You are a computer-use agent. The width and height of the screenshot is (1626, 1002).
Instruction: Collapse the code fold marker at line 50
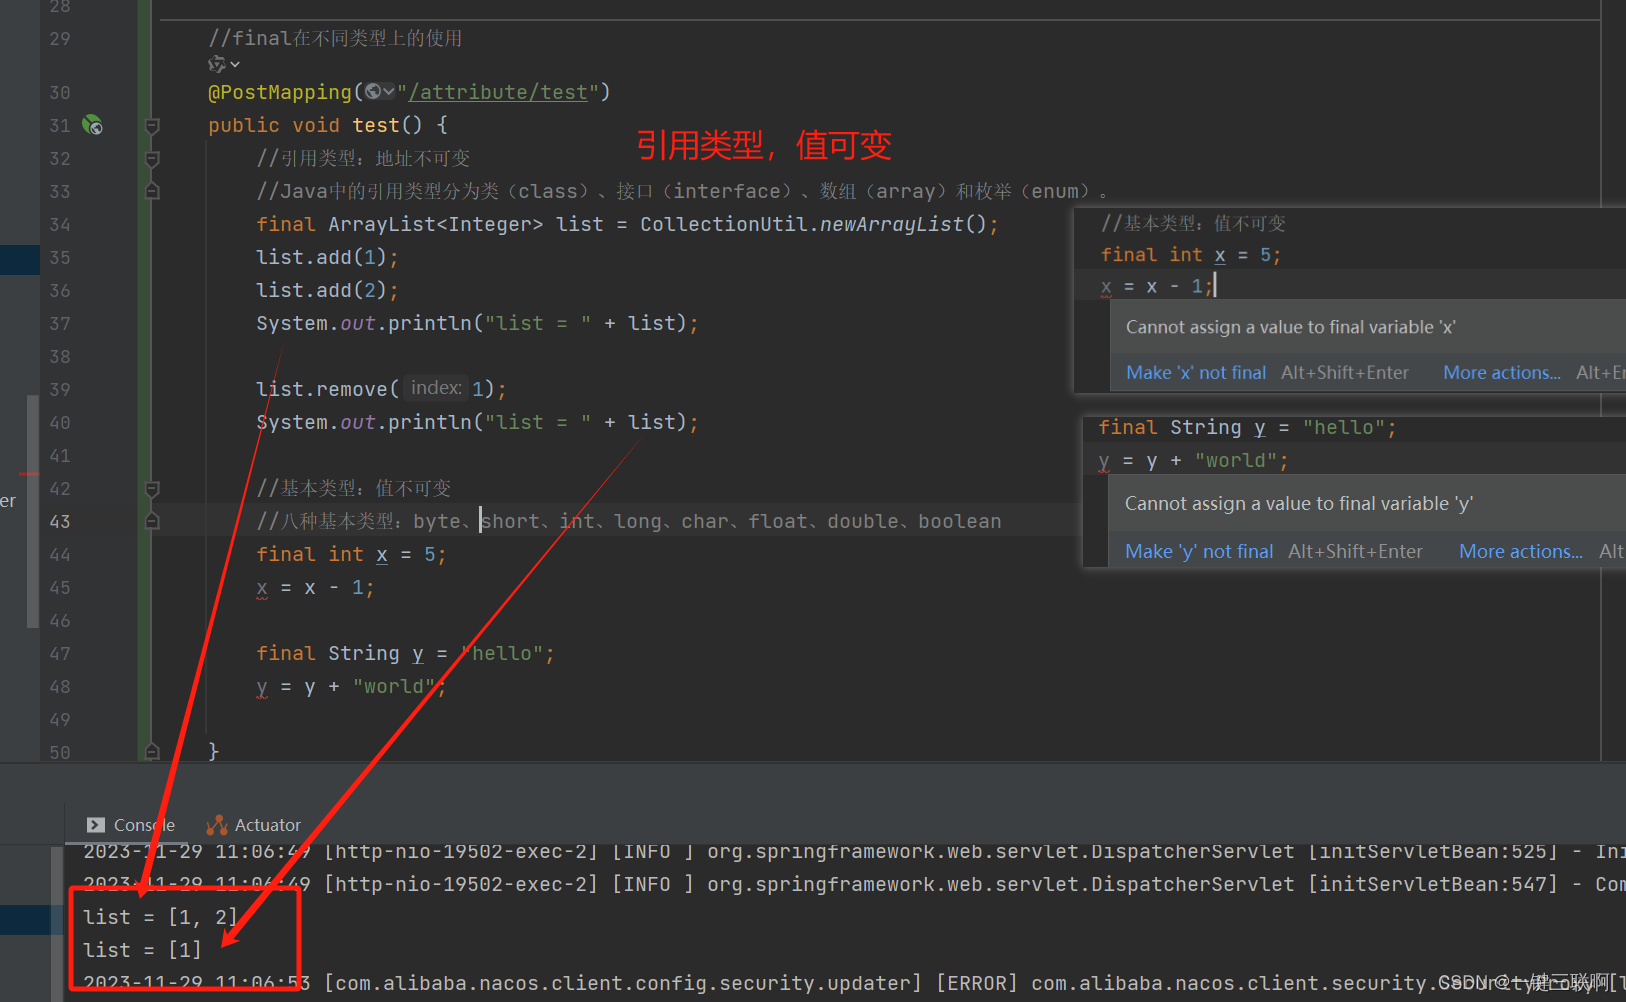coord(151,751)
